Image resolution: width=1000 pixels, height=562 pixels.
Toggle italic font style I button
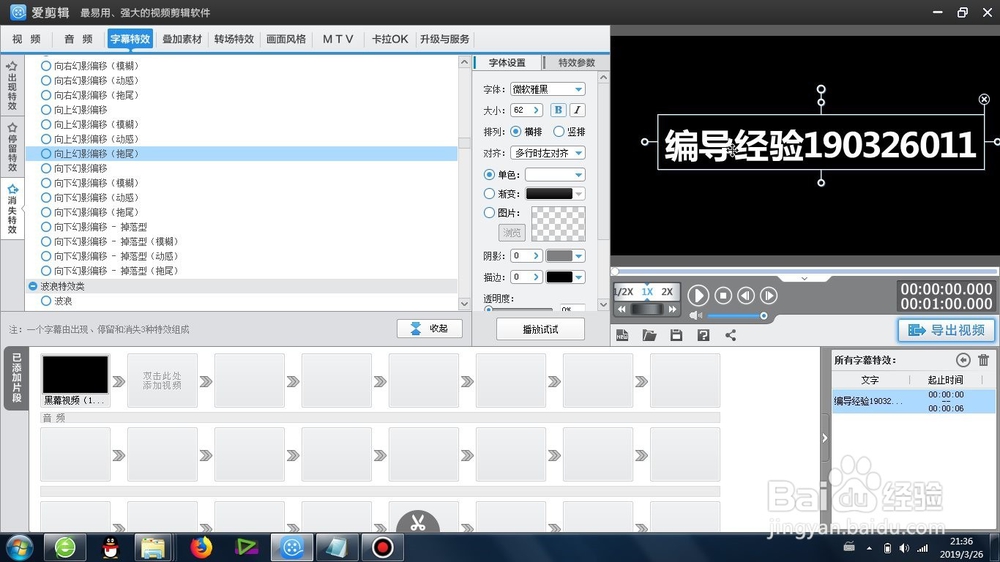click(577, 110)
